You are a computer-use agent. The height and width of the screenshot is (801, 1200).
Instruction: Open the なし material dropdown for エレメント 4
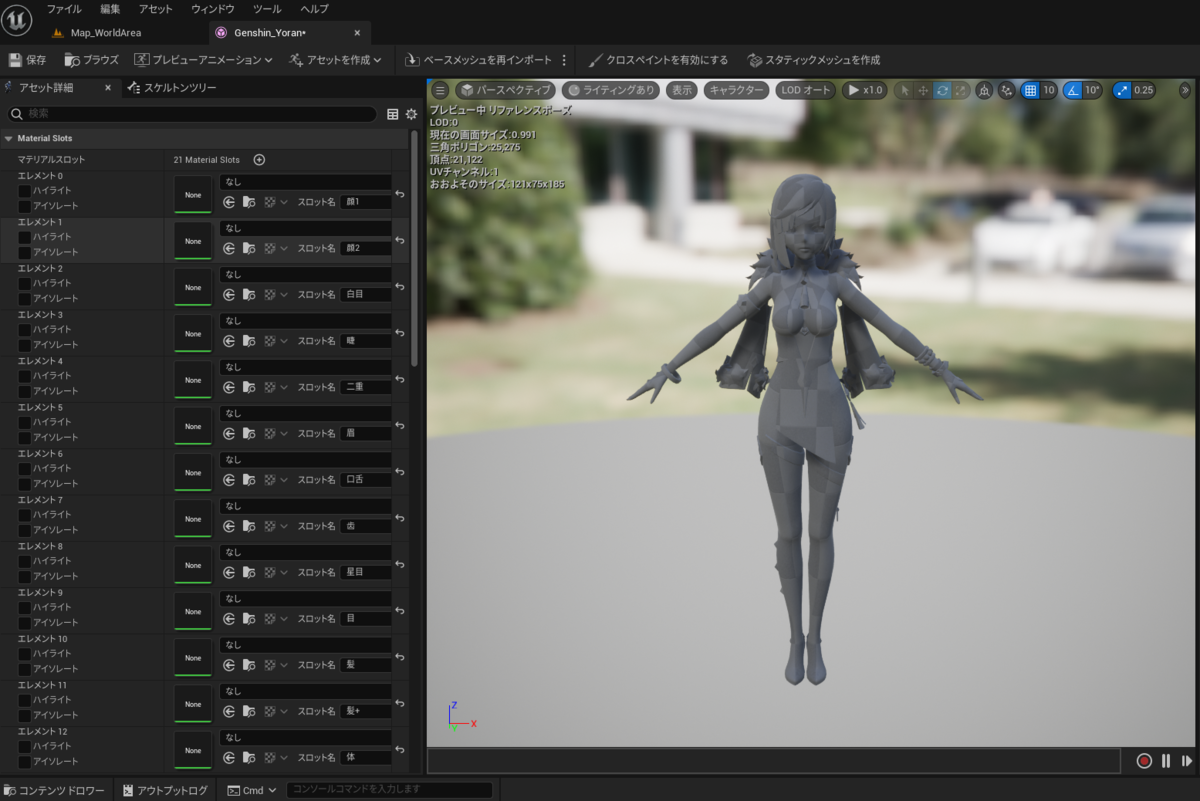point(306,367)
